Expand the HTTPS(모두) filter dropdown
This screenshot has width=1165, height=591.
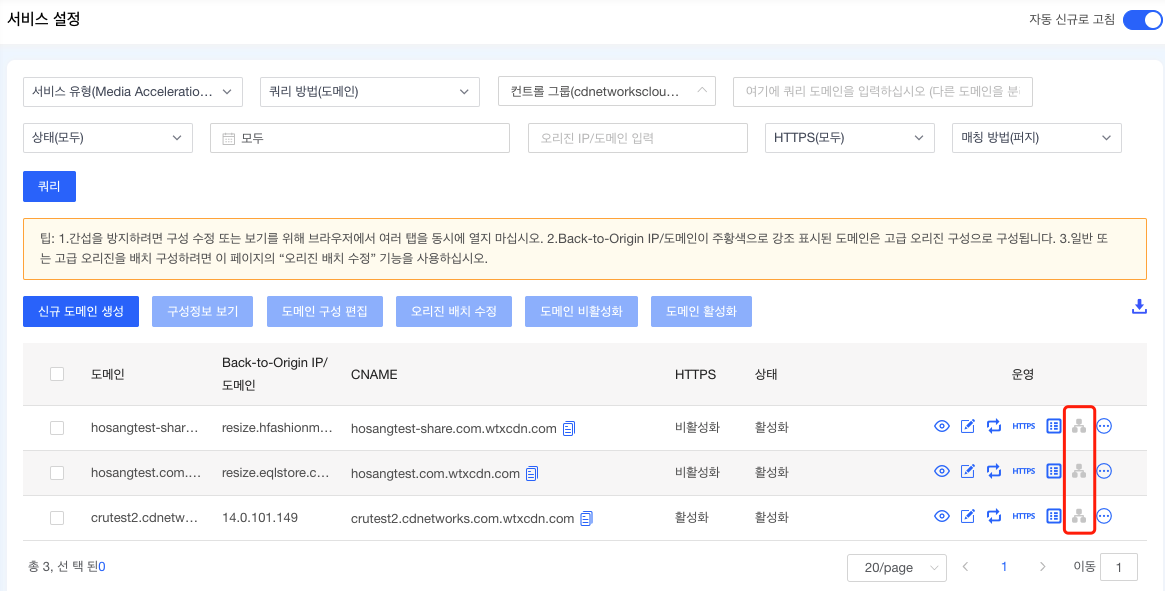pyautogui.click(x=849, y=137)
